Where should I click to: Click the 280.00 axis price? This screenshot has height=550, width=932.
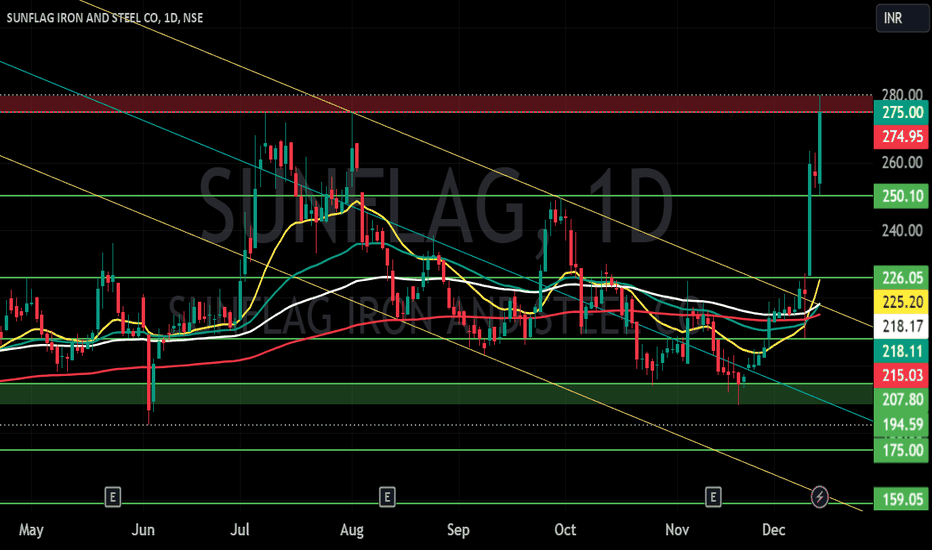click(902, 95)
